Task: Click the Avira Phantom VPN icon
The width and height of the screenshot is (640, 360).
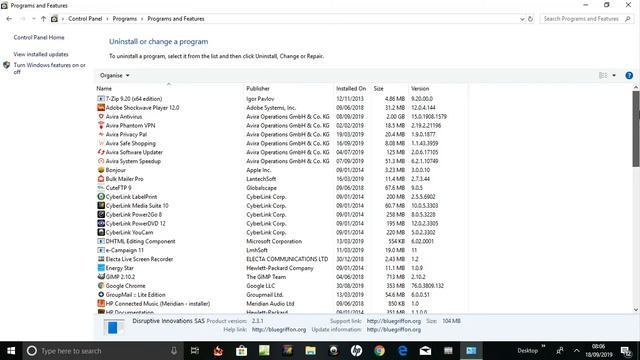Action: (x=101, y=125)
